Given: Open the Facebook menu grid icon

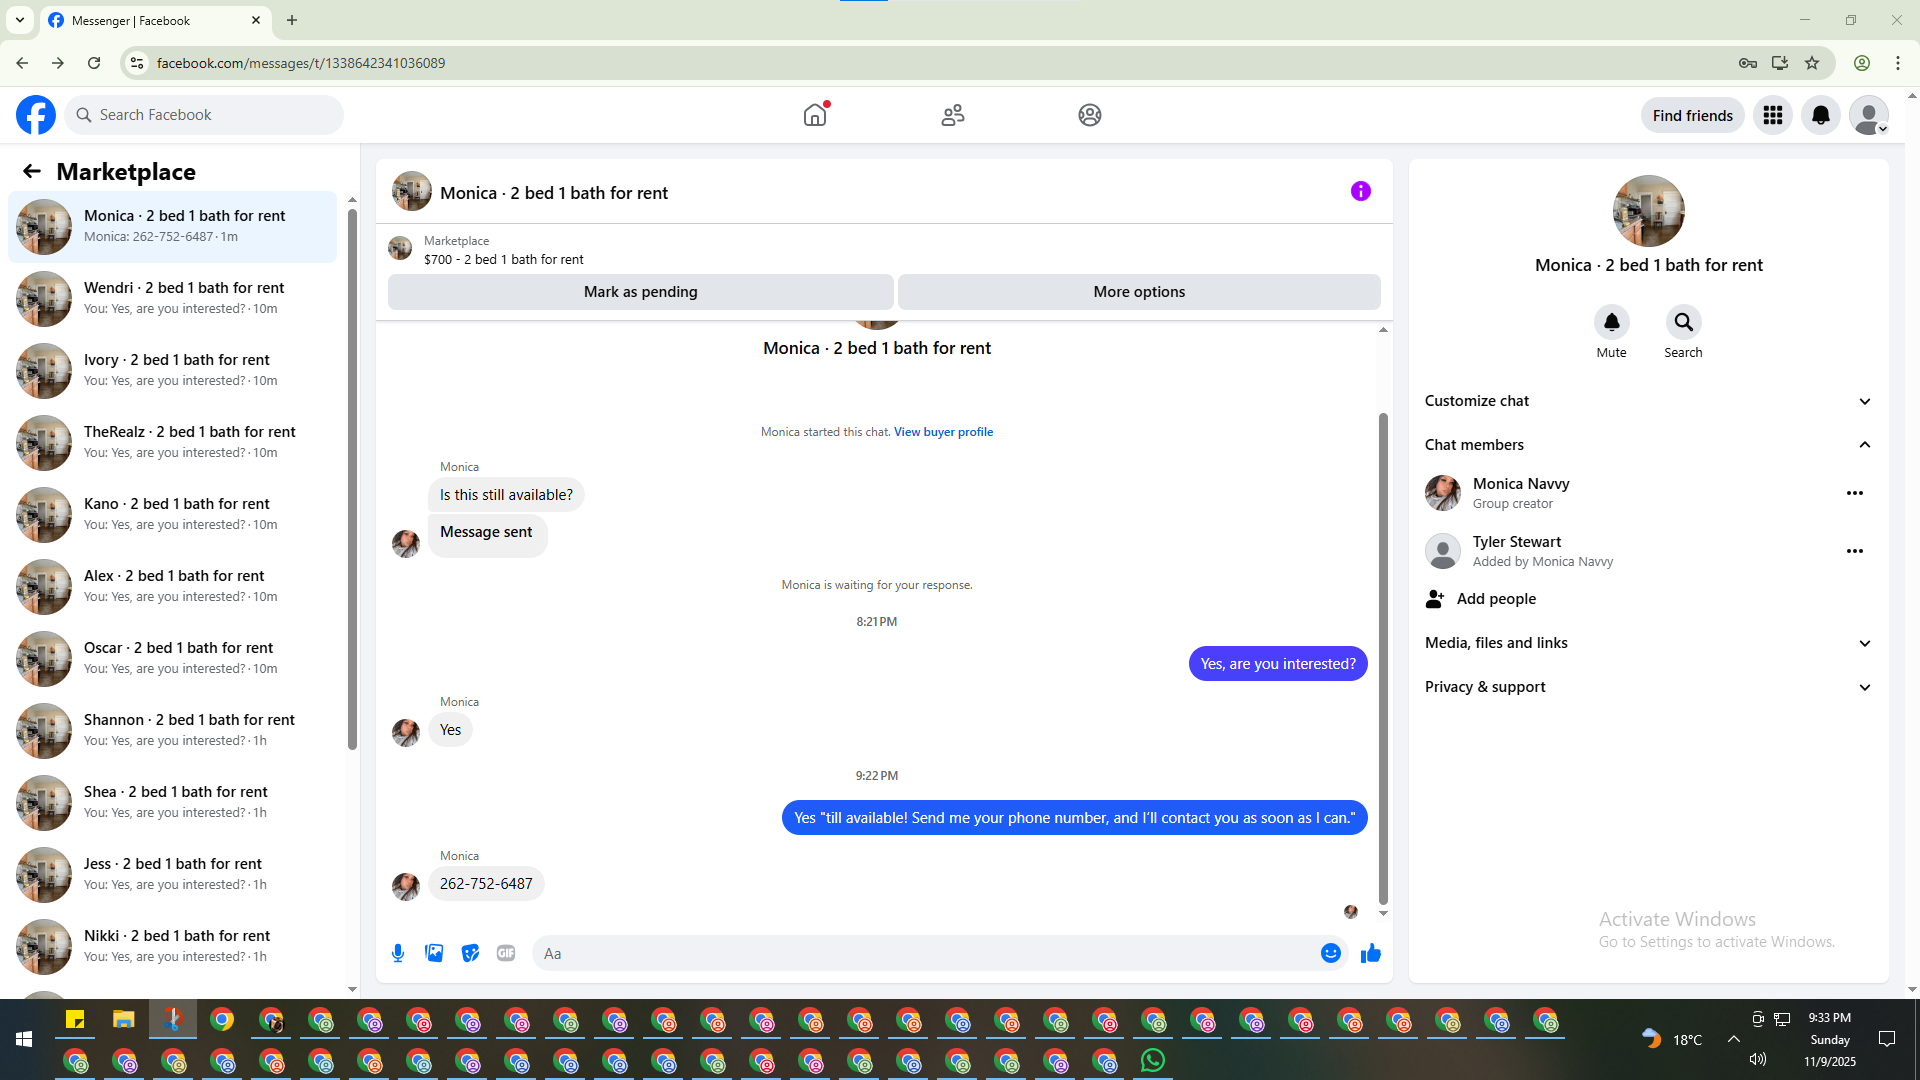Looking at the screenshot, I should click(x=1773, y=115).
